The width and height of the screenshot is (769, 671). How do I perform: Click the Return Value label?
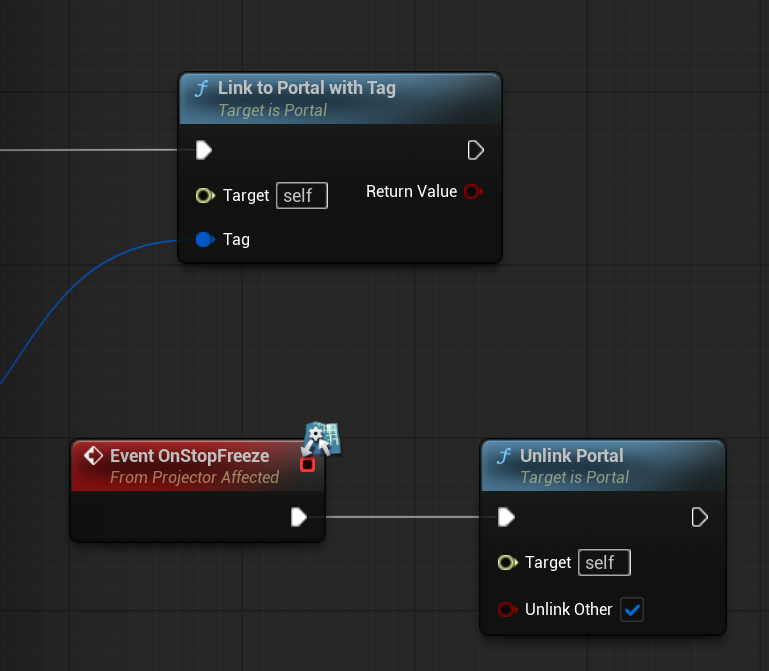pyautogui.click(x=411, y=191)
